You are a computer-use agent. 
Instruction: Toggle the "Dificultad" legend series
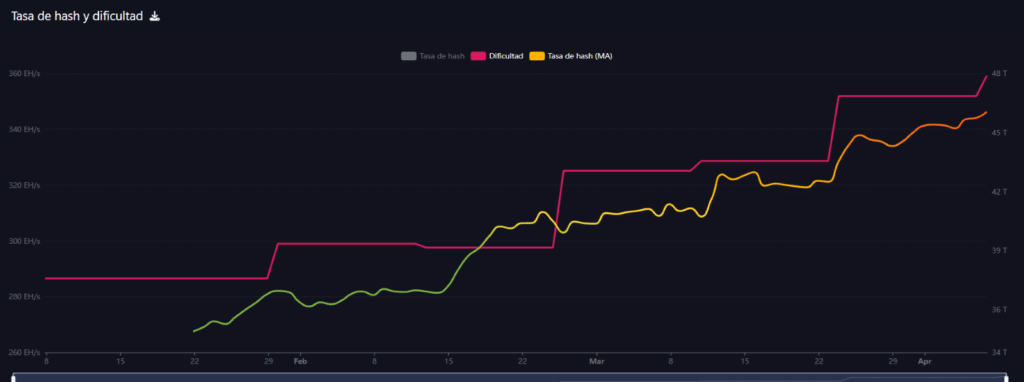497,56
